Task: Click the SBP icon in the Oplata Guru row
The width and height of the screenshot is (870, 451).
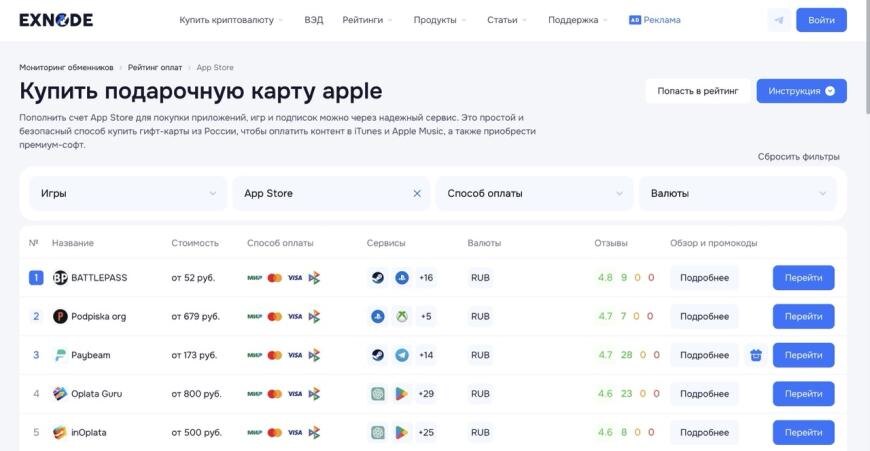Action: click(x=315, y=394)
